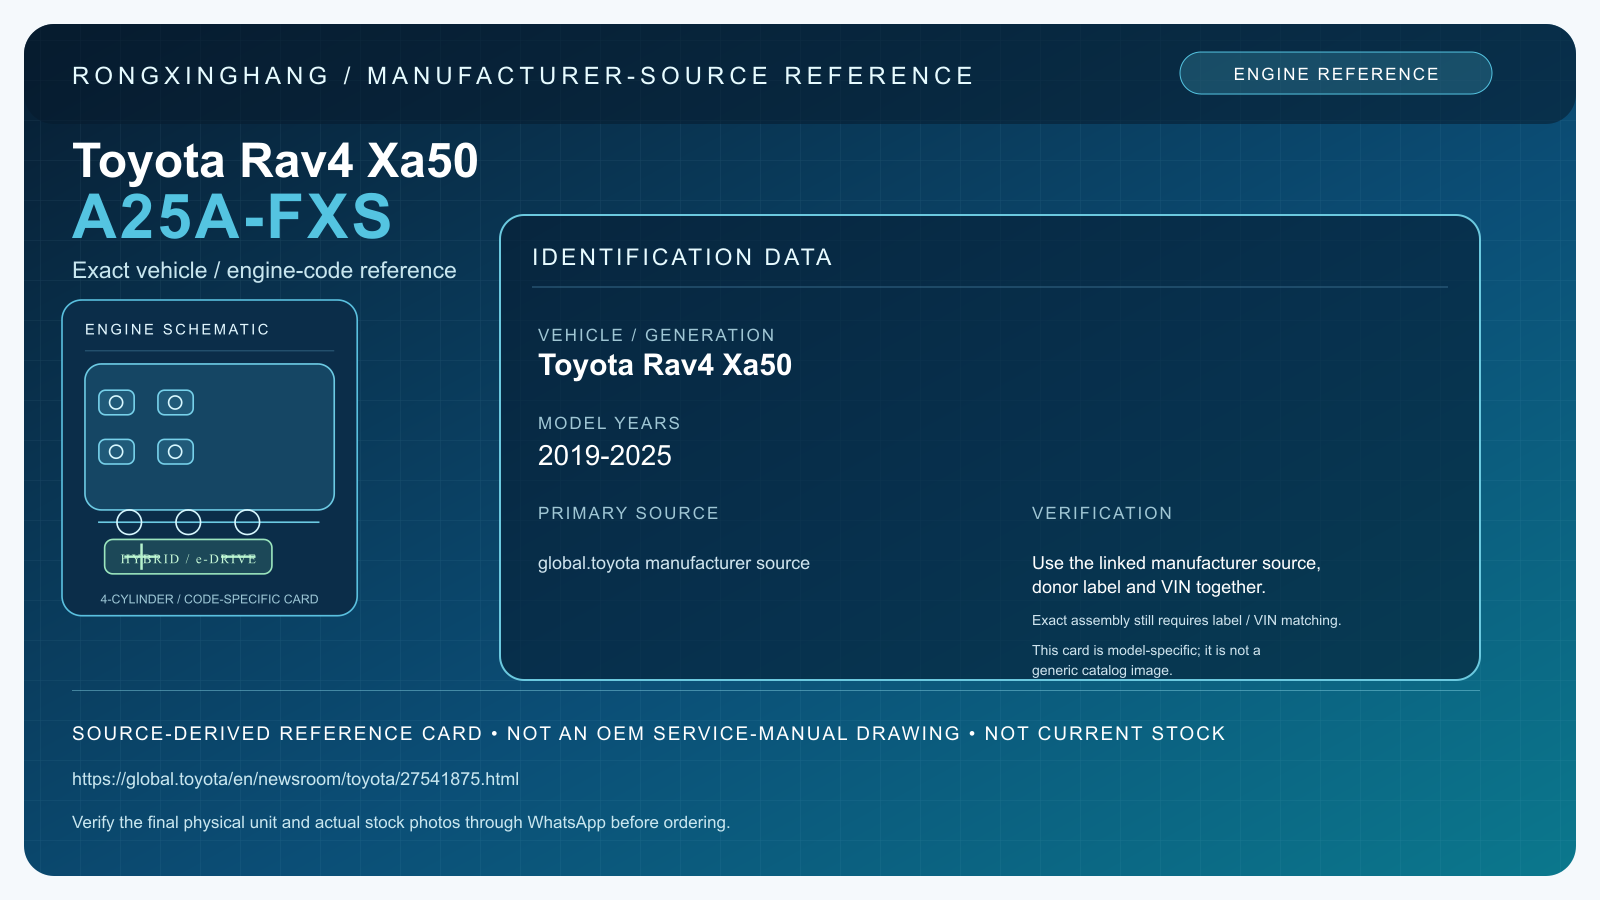The height and width of the screenshot is (900, 1600).
Task: Click the MODEL YEARS label
Action: click(x=609, y=423)
